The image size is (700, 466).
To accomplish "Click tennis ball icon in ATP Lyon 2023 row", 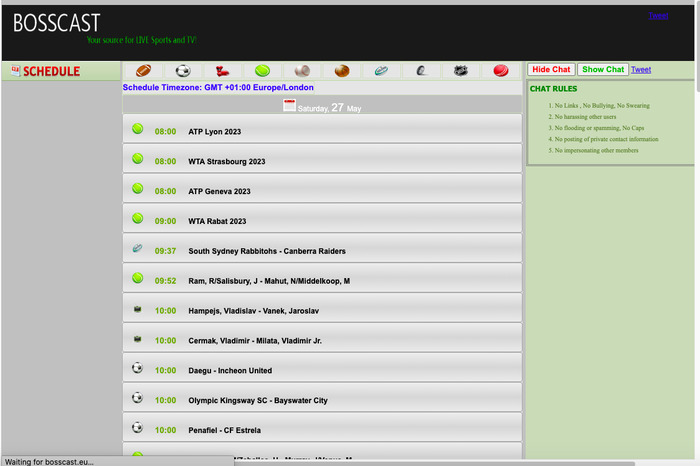I will coord(138,129).
